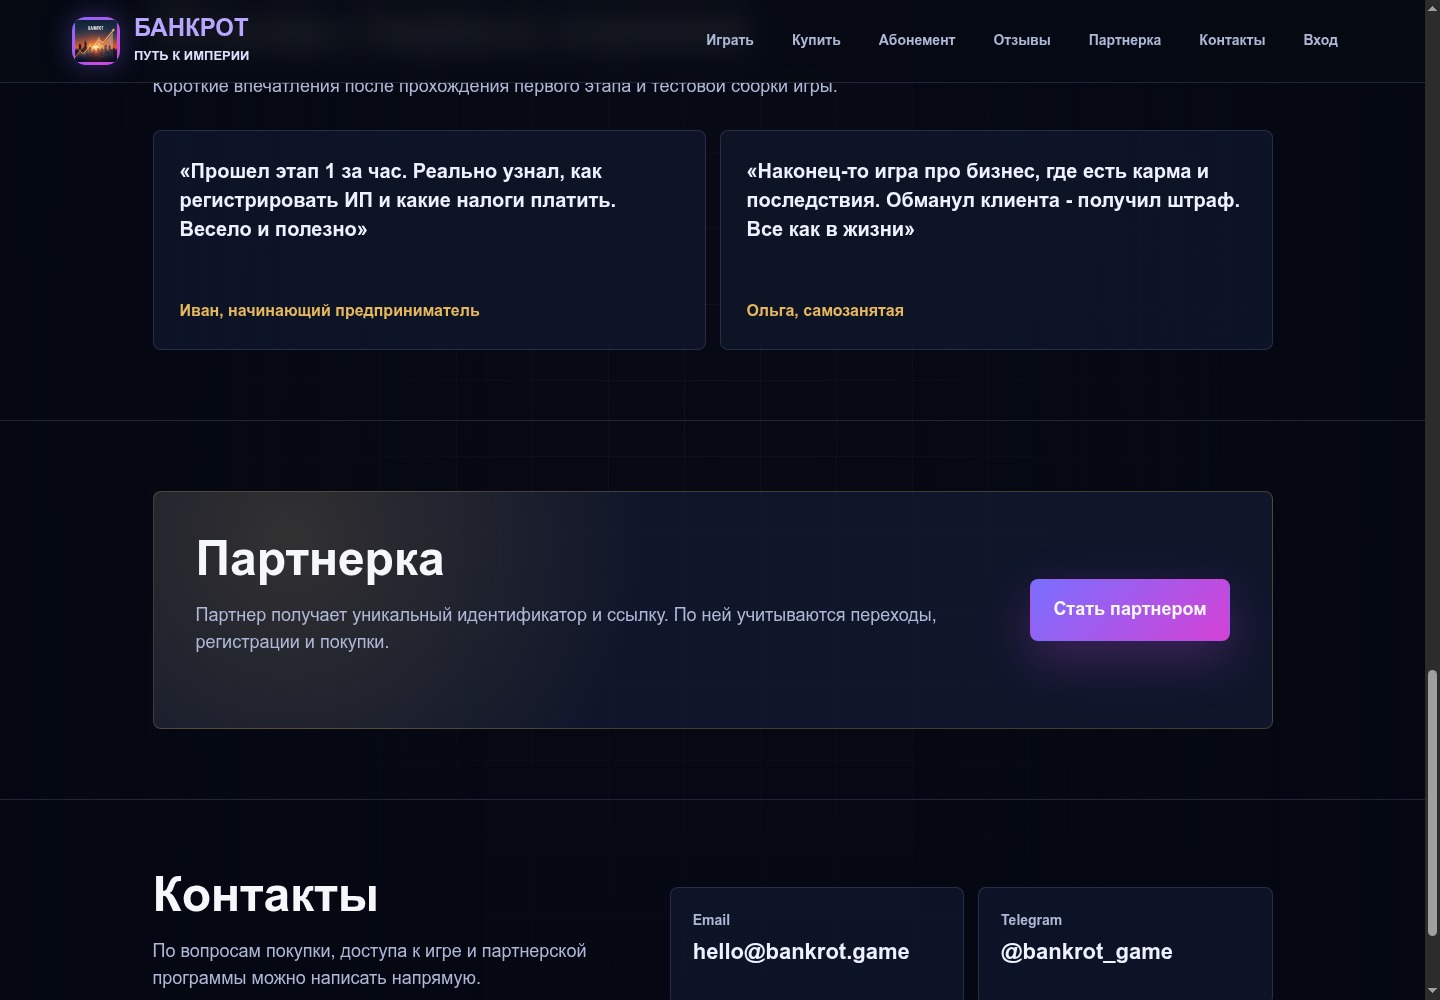
Task: Click the БАНКРОТ site title
Action: [191, 27]
